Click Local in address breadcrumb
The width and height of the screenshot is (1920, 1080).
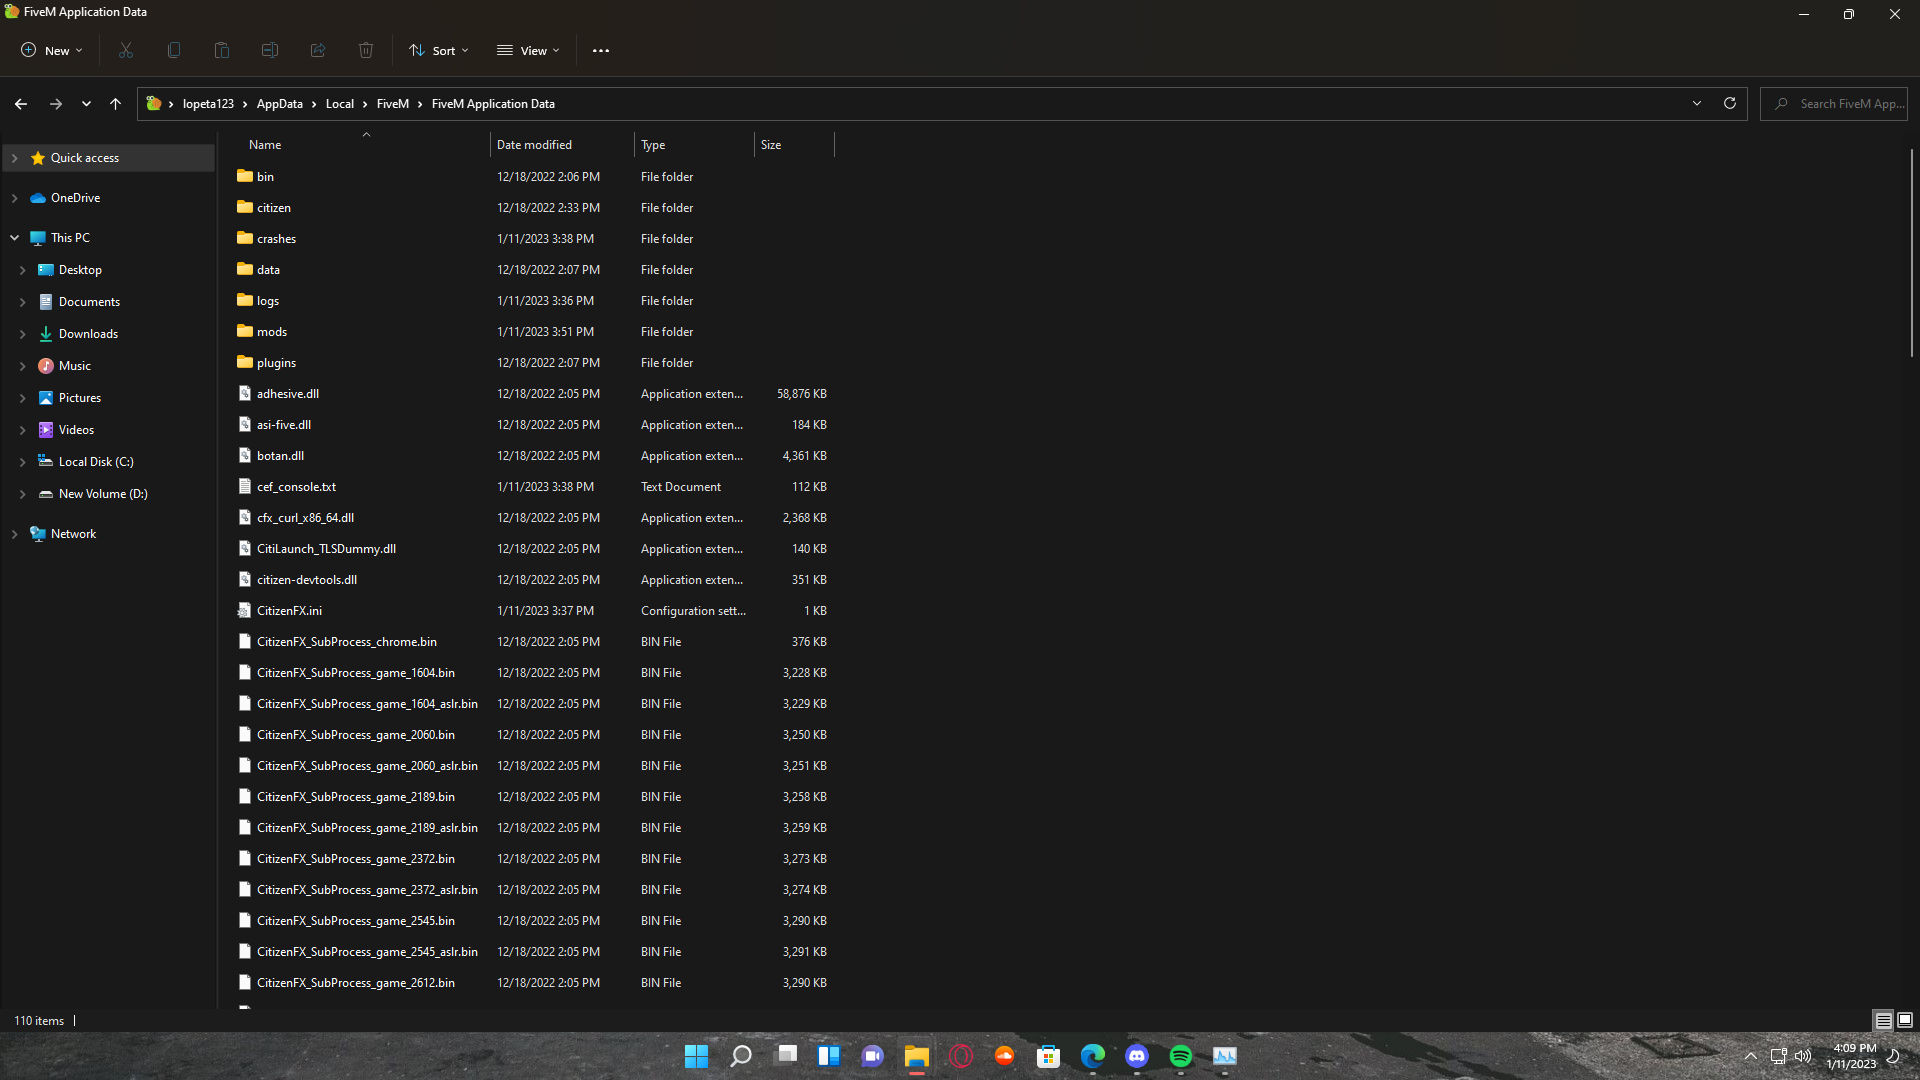(x=340, y=104)
